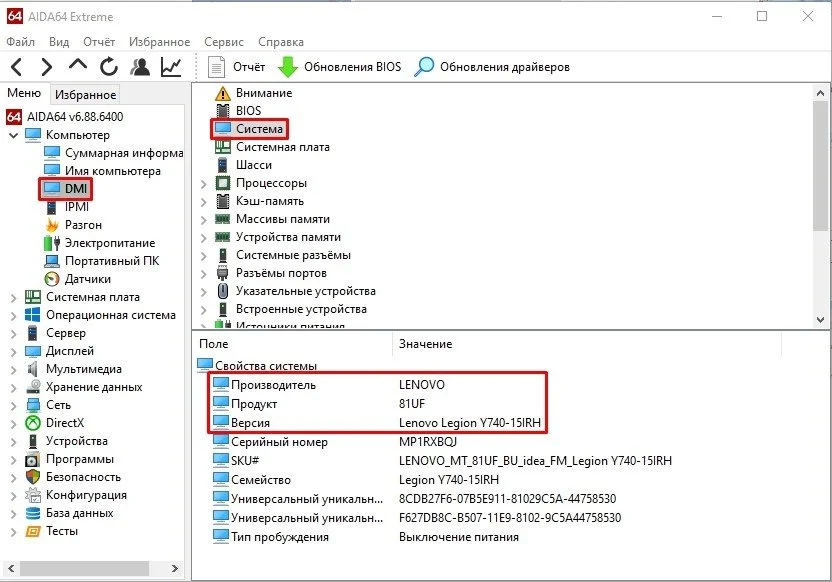Go back with the left arrow toolbar icon
Image resolution: width=832 pixels, height=582 pixels.
pos(16,67)
